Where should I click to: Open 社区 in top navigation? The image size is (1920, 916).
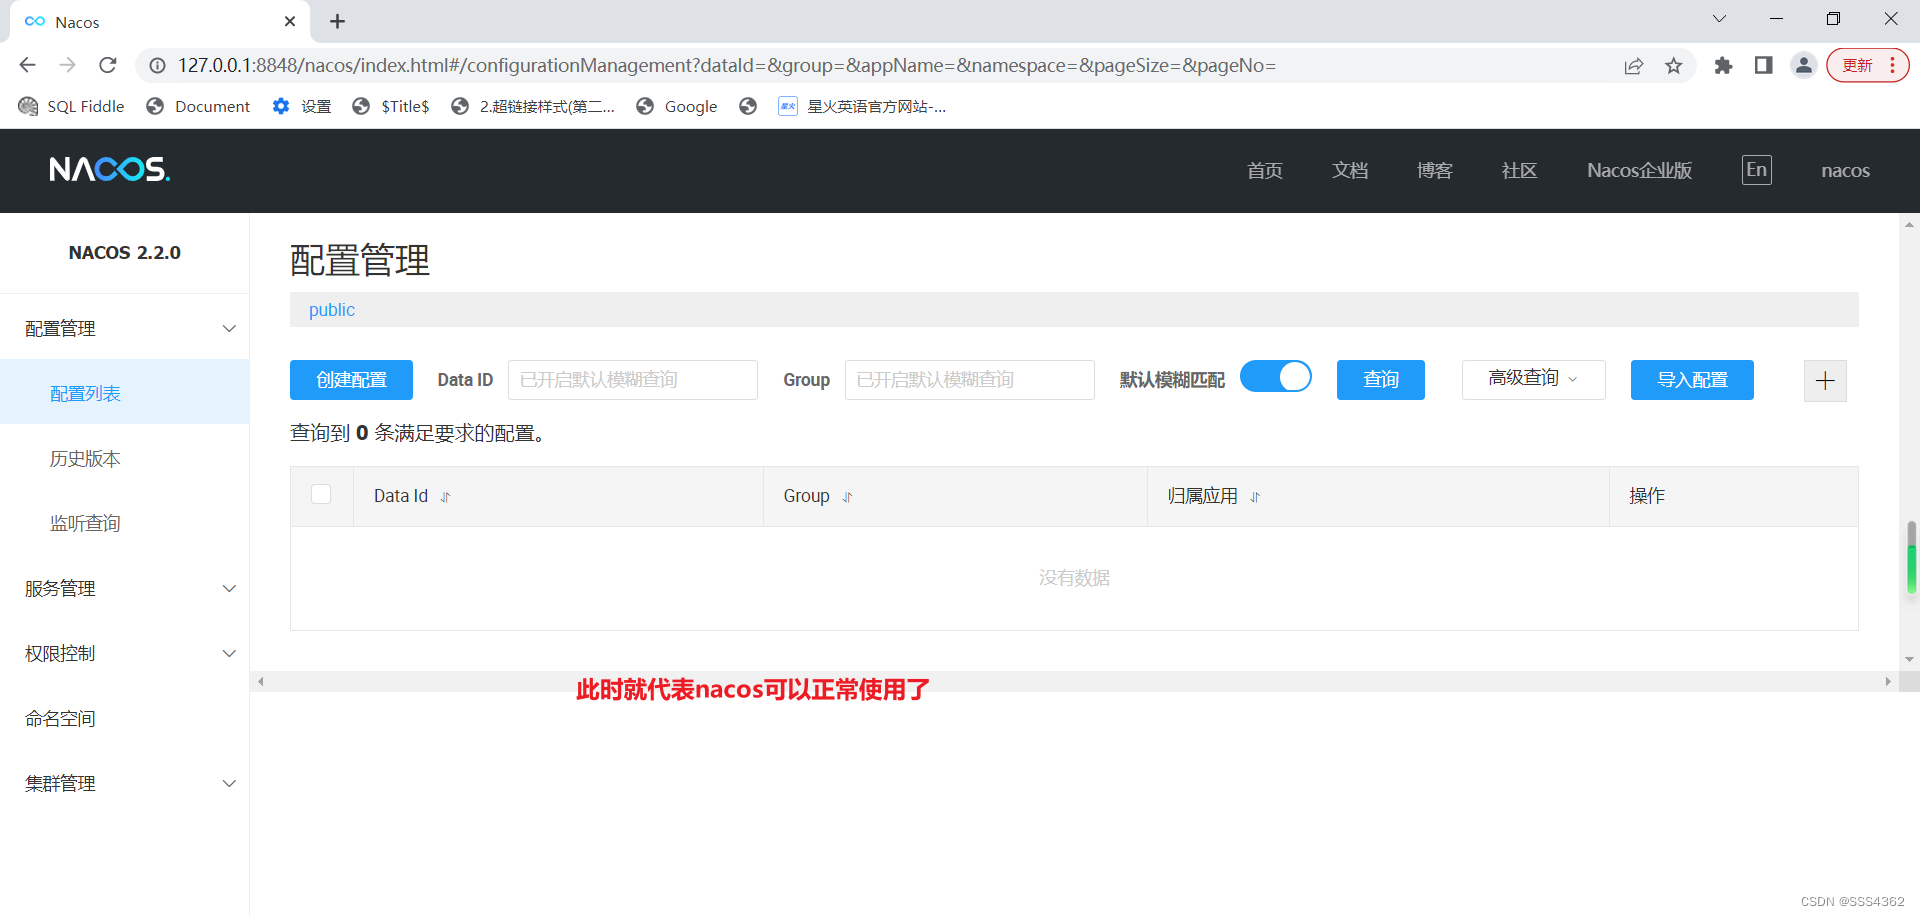(1519, 170)
